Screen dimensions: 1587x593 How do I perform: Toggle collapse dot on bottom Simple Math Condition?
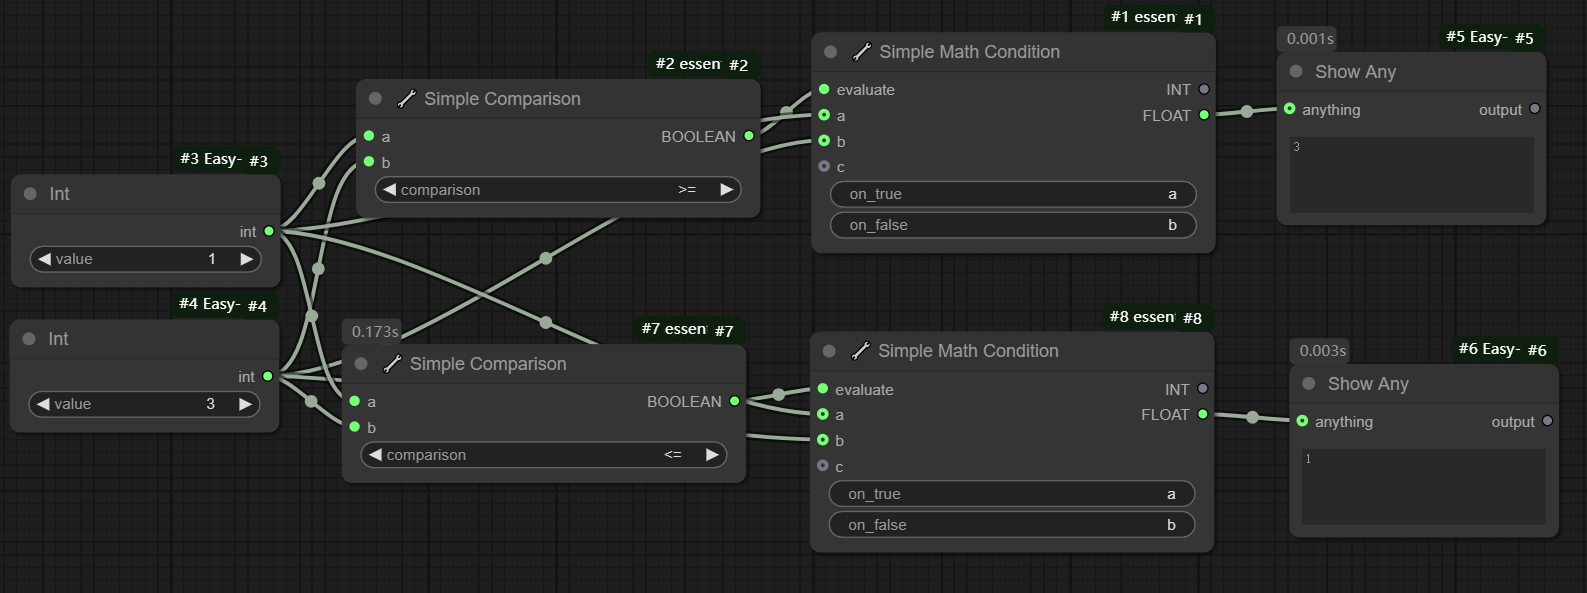pyautogui.click(x=829, y=351)
